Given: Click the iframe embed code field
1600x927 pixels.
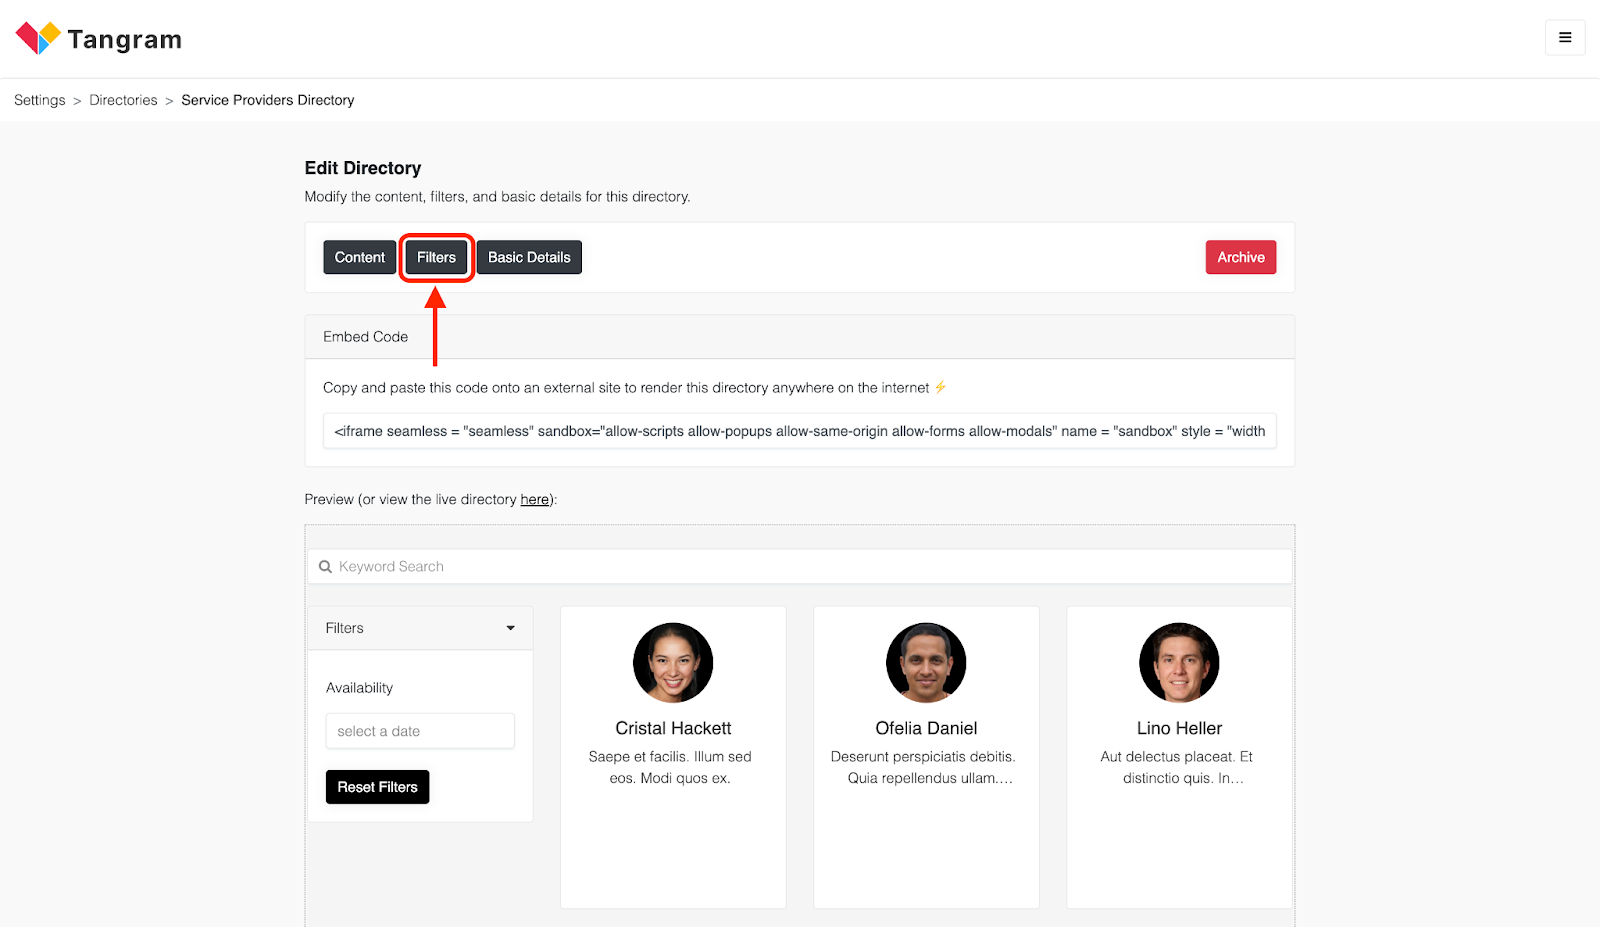Looking at the screenshot, I should [800, 431].
